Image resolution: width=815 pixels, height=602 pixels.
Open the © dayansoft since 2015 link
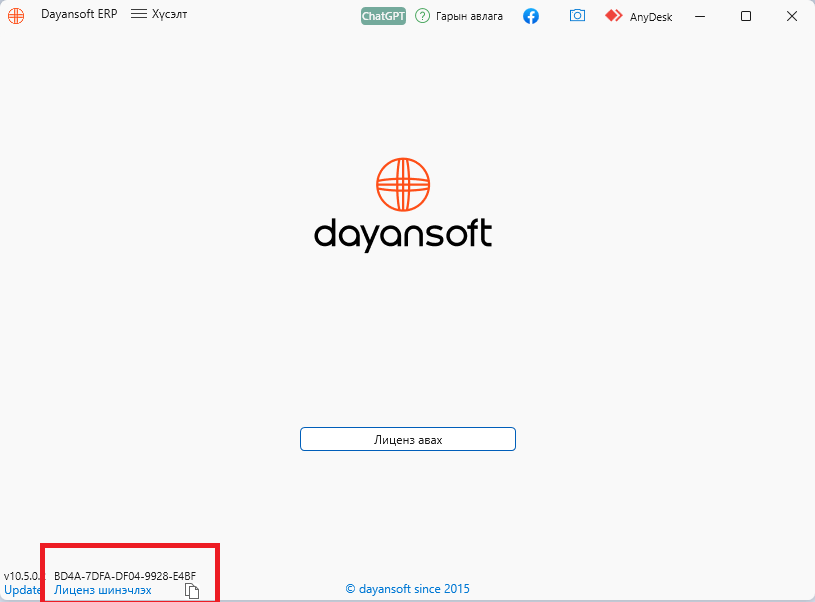(408, 588)
